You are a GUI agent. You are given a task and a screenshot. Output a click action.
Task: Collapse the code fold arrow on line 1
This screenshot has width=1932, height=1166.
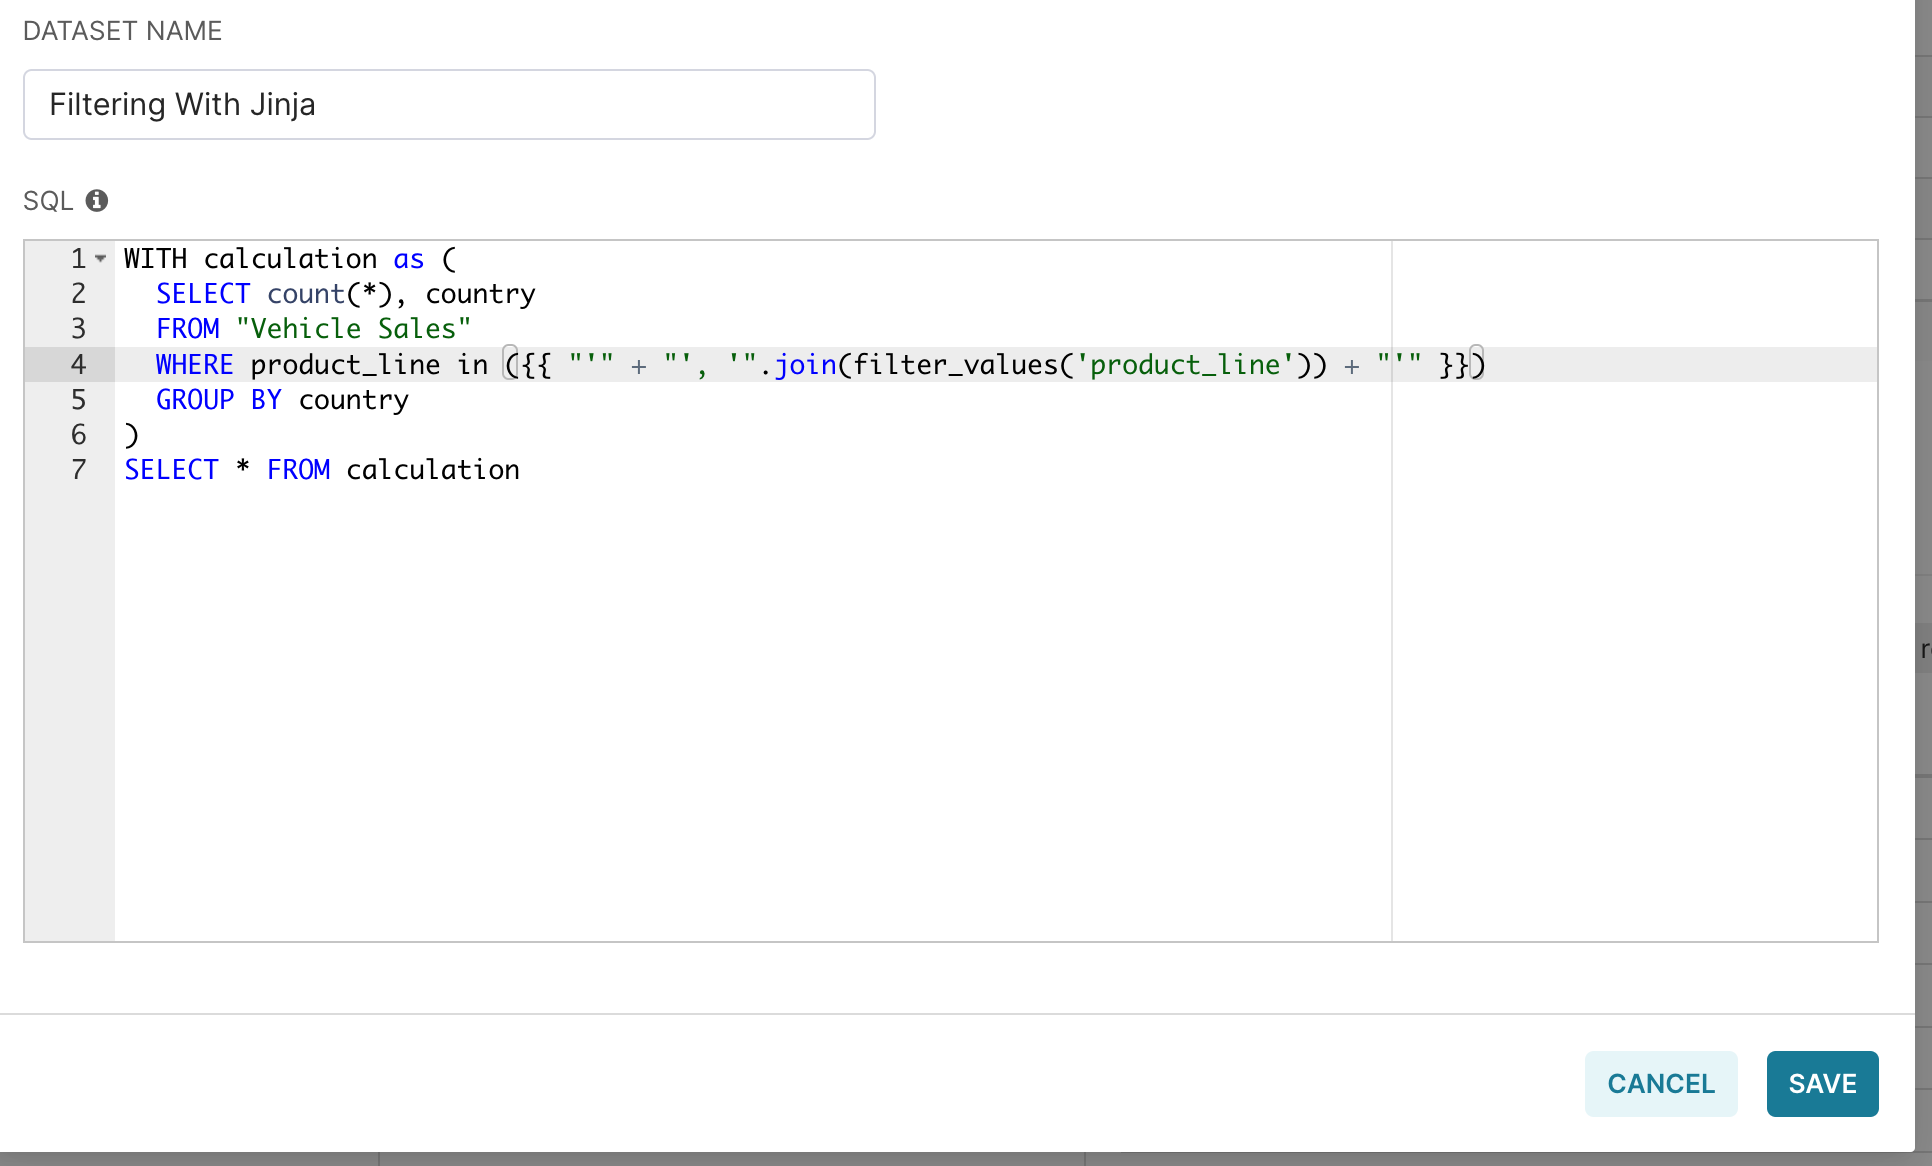click(x=100, y=259)
